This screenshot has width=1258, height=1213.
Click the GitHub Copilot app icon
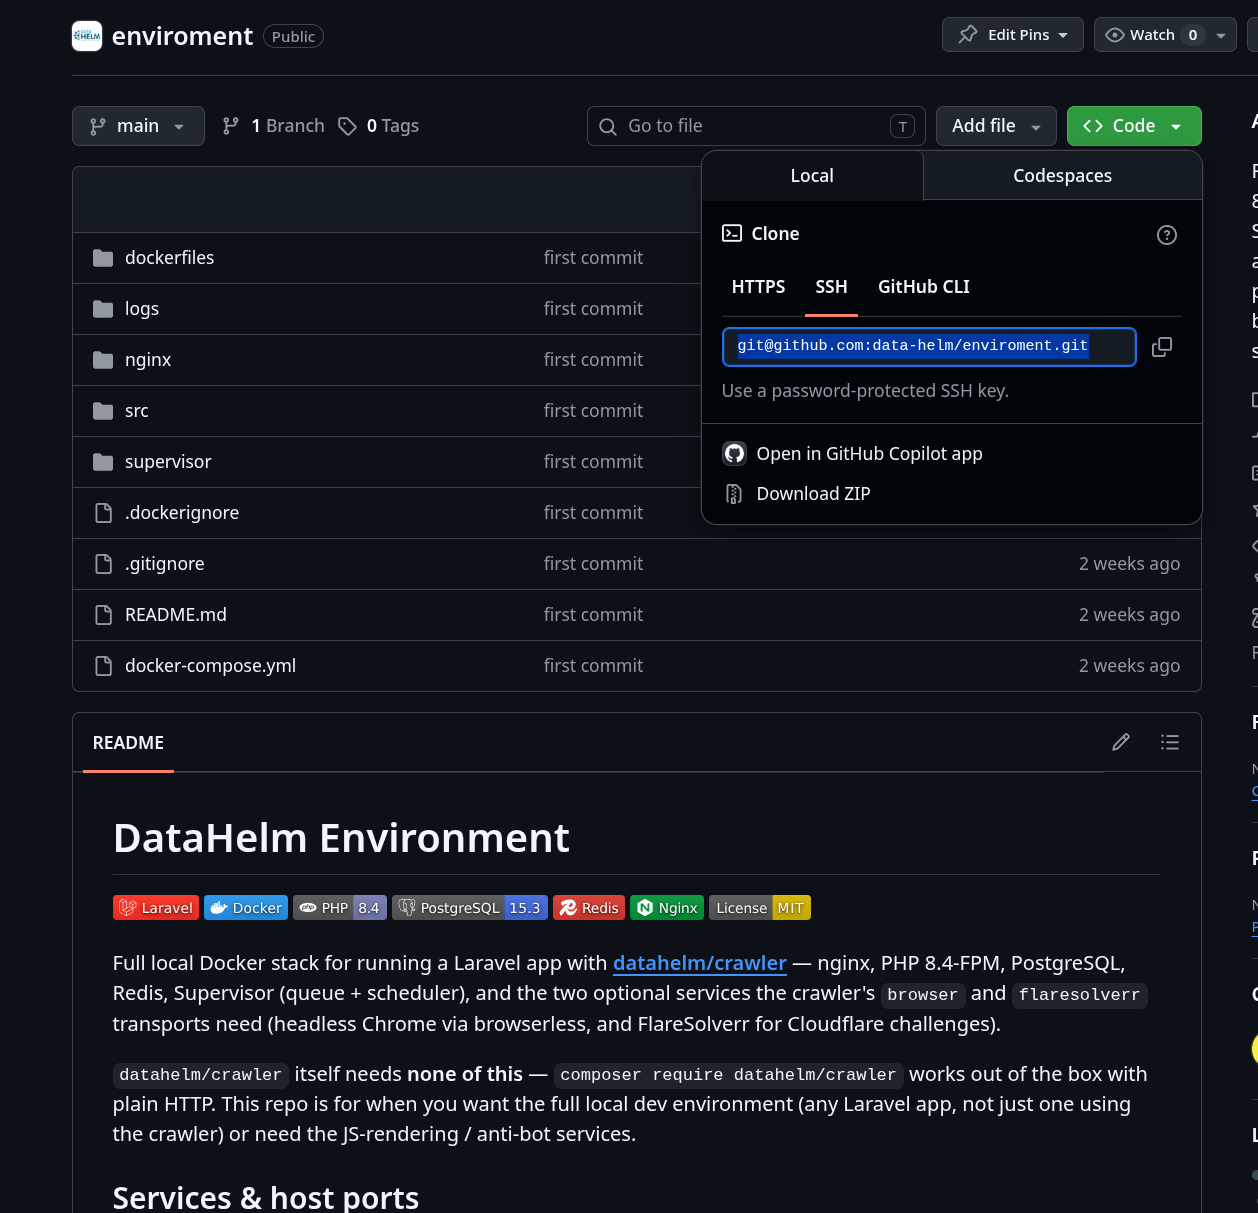[x=735, y=454]
